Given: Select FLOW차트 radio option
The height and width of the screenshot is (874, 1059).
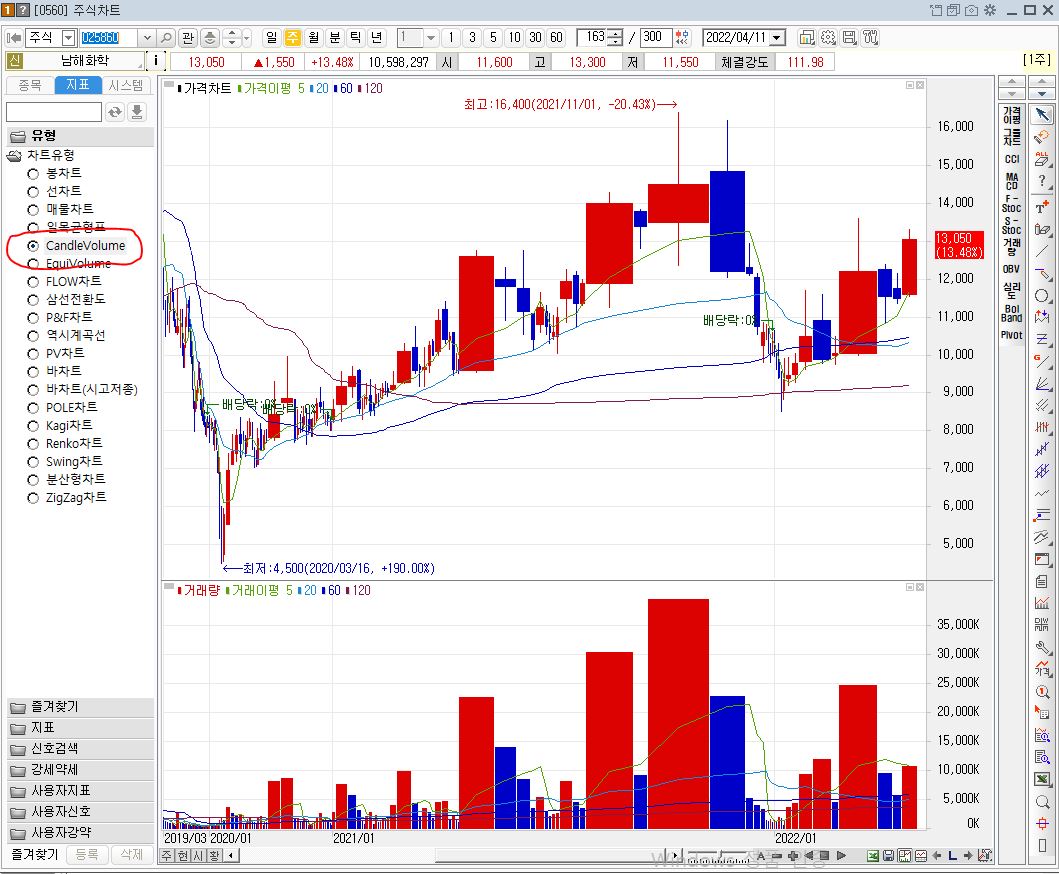Looking at the screenshot, I should point(33,282).
